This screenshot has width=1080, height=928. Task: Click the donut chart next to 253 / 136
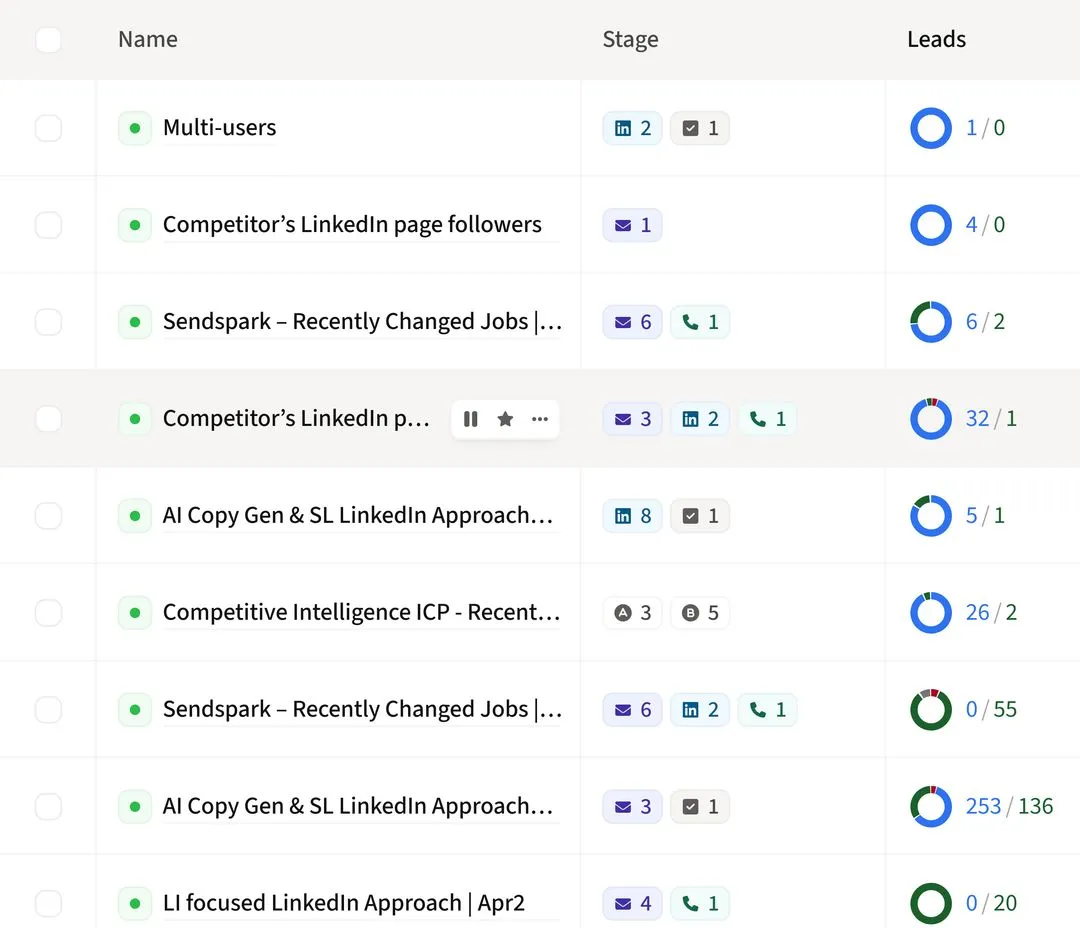pos(931,807)
